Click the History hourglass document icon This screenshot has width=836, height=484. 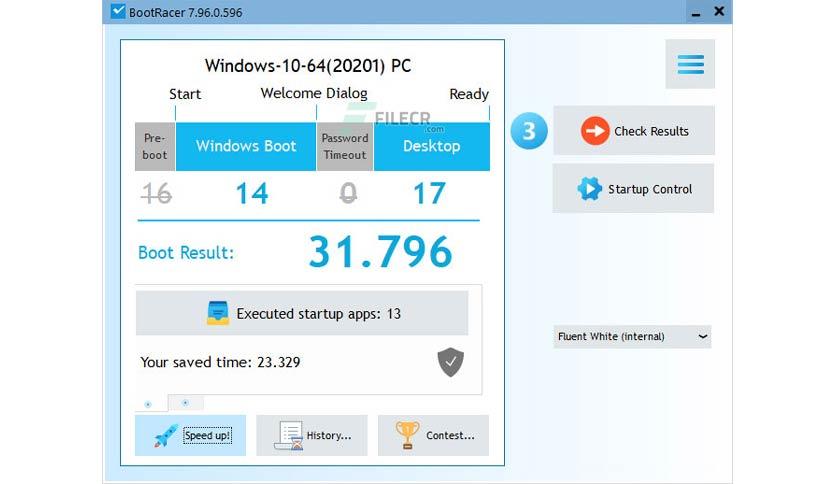[x=289, y=436]
